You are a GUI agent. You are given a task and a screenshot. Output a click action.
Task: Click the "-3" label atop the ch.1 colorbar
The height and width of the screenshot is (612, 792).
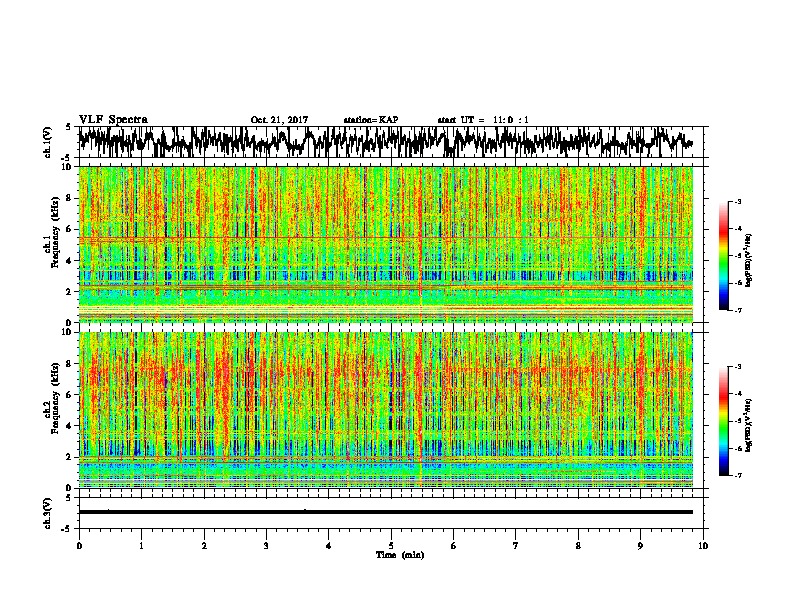coord(737,201)
